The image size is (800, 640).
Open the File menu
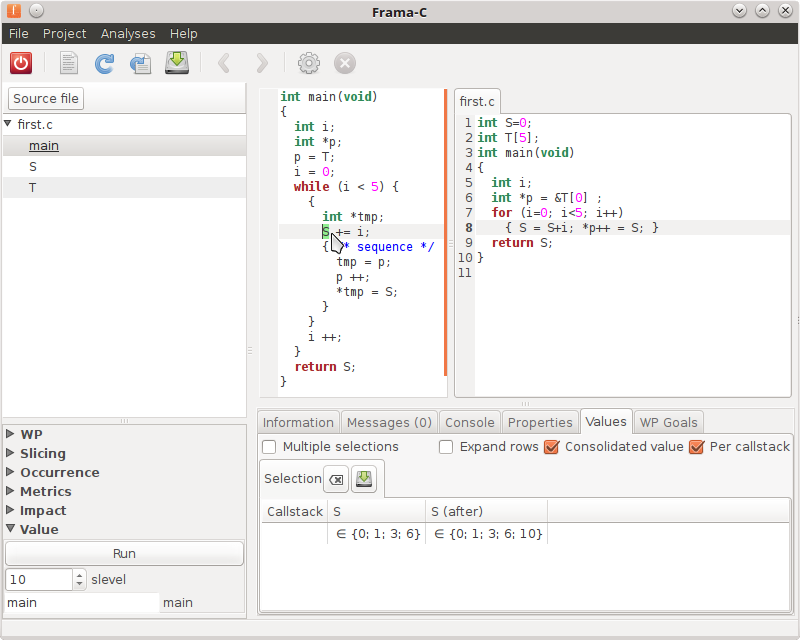point(19,34)
